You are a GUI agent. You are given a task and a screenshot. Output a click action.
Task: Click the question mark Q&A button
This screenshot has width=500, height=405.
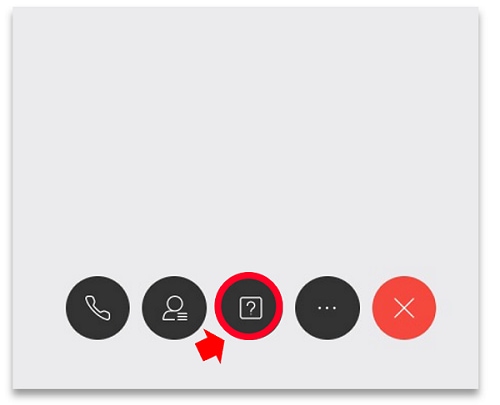tap(249, 307)
